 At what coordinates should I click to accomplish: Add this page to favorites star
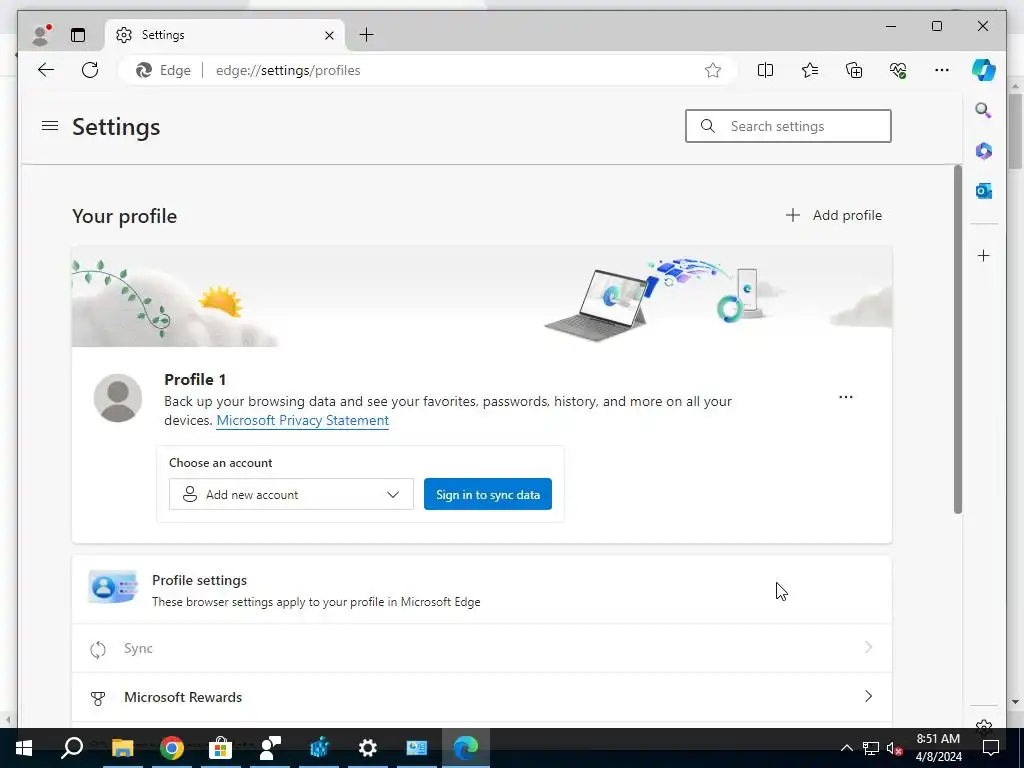712,71
